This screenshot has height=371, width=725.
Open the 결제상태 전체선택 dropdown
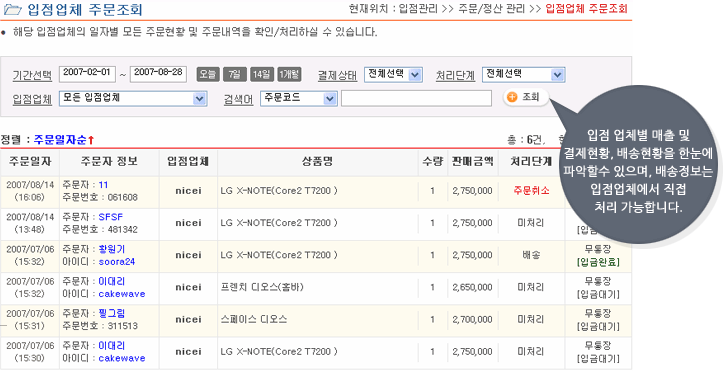393,74
